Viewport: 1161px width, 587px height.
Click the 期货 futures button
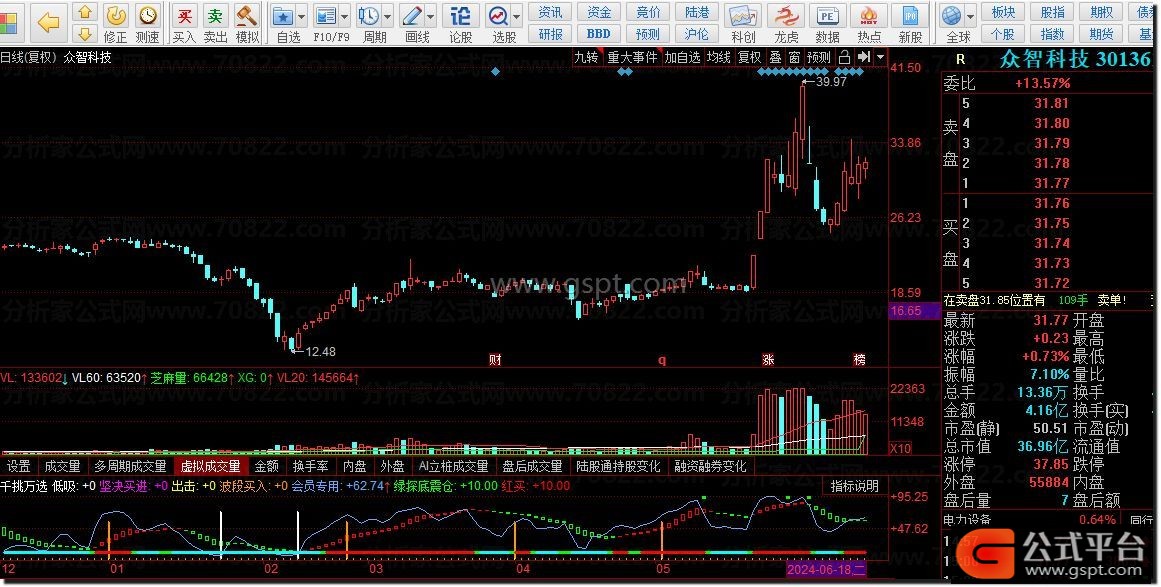pos(1101,33)
